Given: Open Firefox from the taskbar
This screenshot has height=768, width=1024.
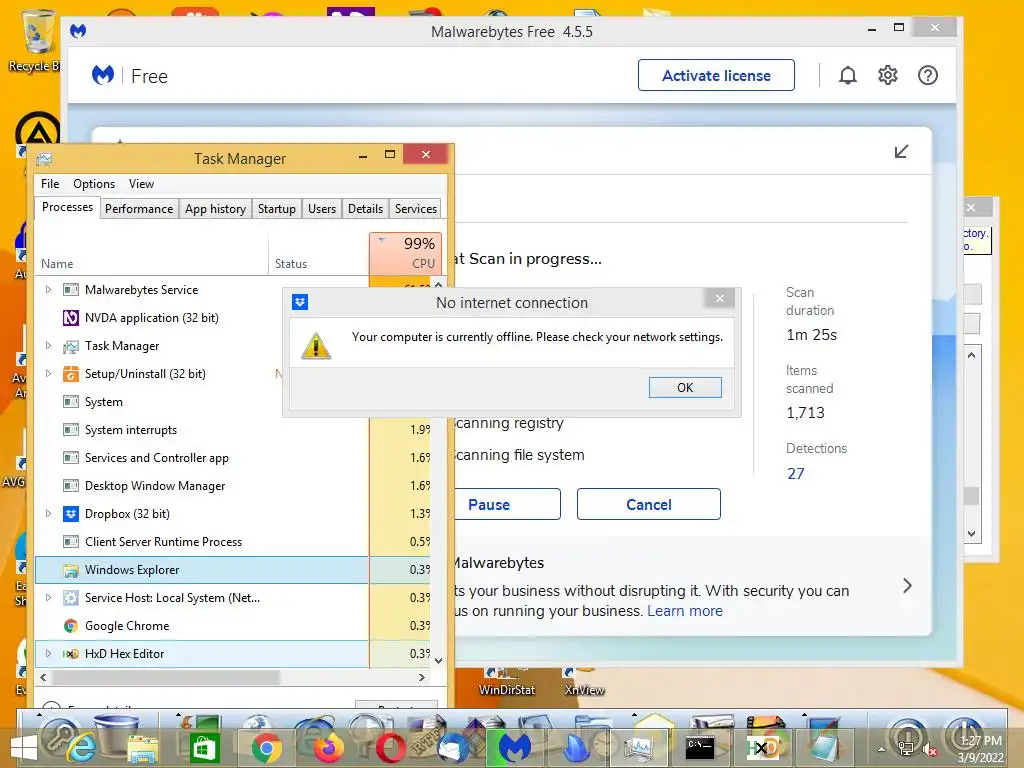Looking at the screenshot, I should [328, 748].
